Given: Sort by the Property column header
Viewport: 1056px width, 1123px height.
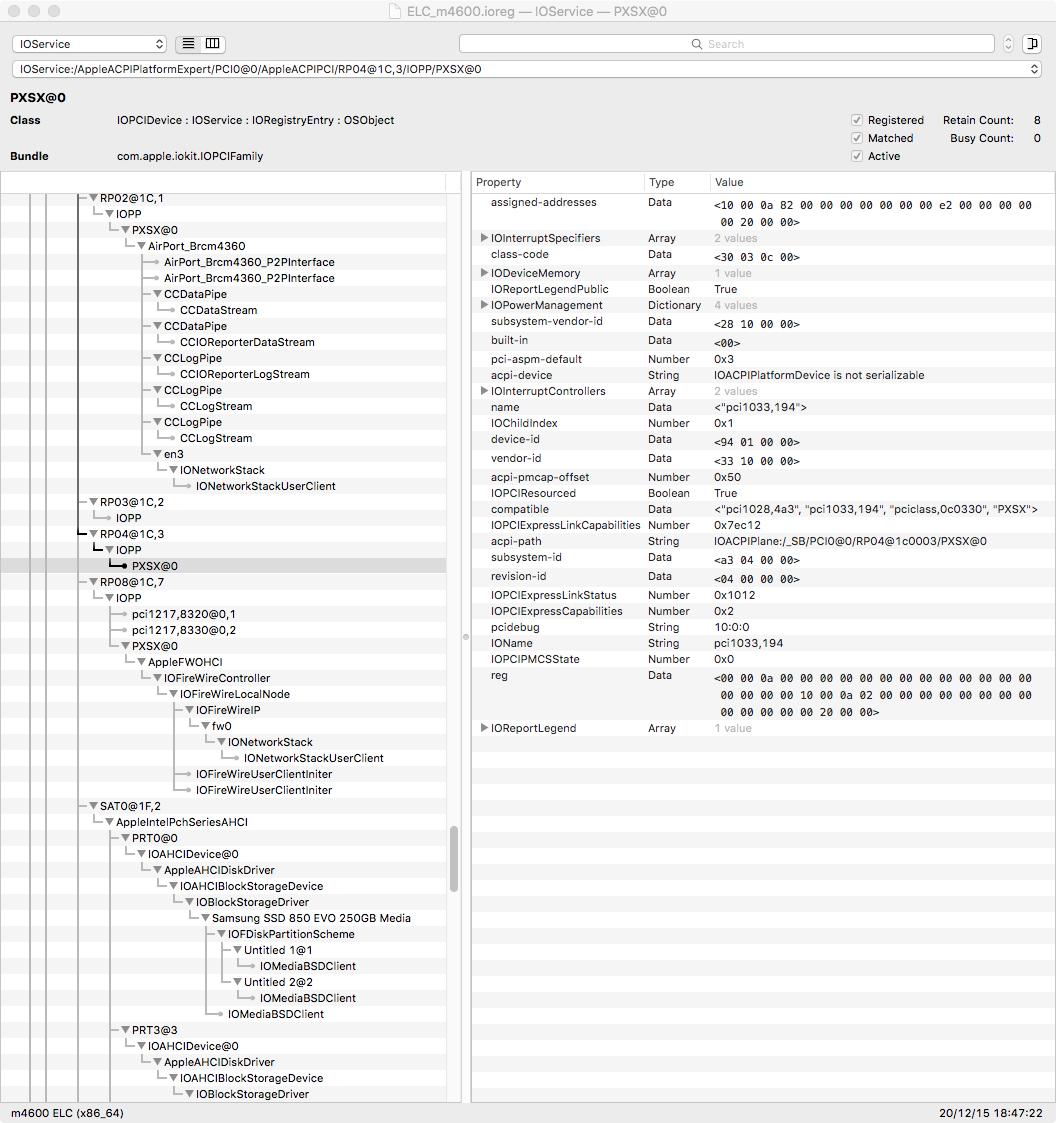Looking at the screenshot, I should click(557, 182).
